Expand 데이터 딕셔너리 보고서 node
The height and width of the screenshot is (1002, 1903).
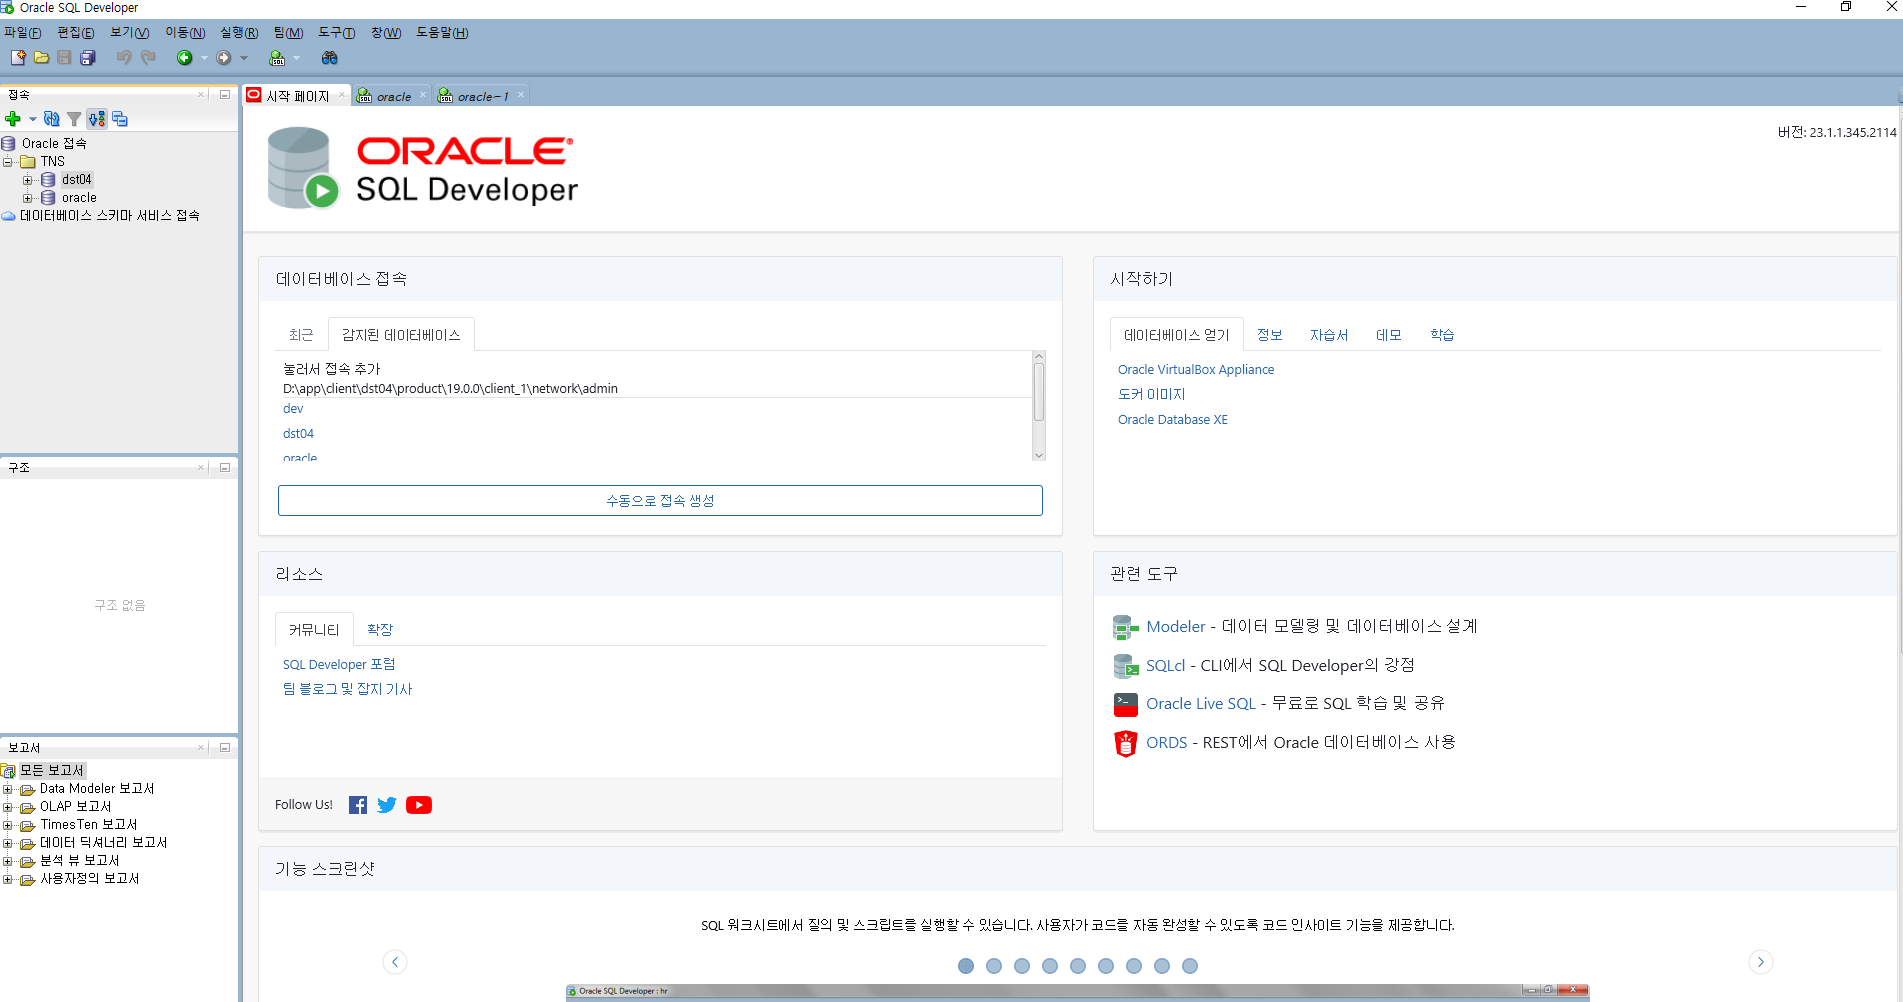pyautogui.click(x=8, y=843)
